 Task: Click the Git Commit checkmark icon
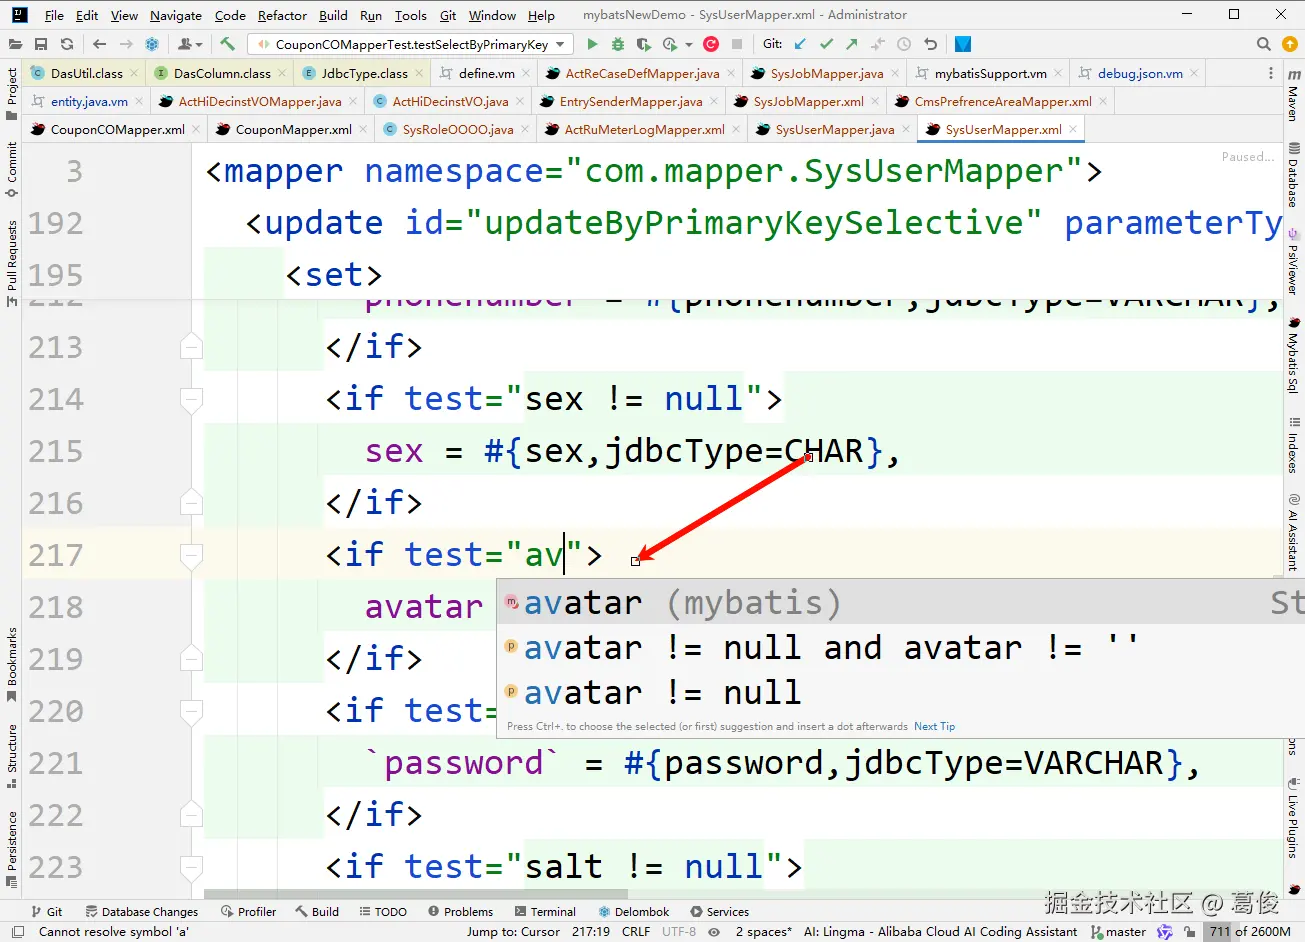click(826, 44)
